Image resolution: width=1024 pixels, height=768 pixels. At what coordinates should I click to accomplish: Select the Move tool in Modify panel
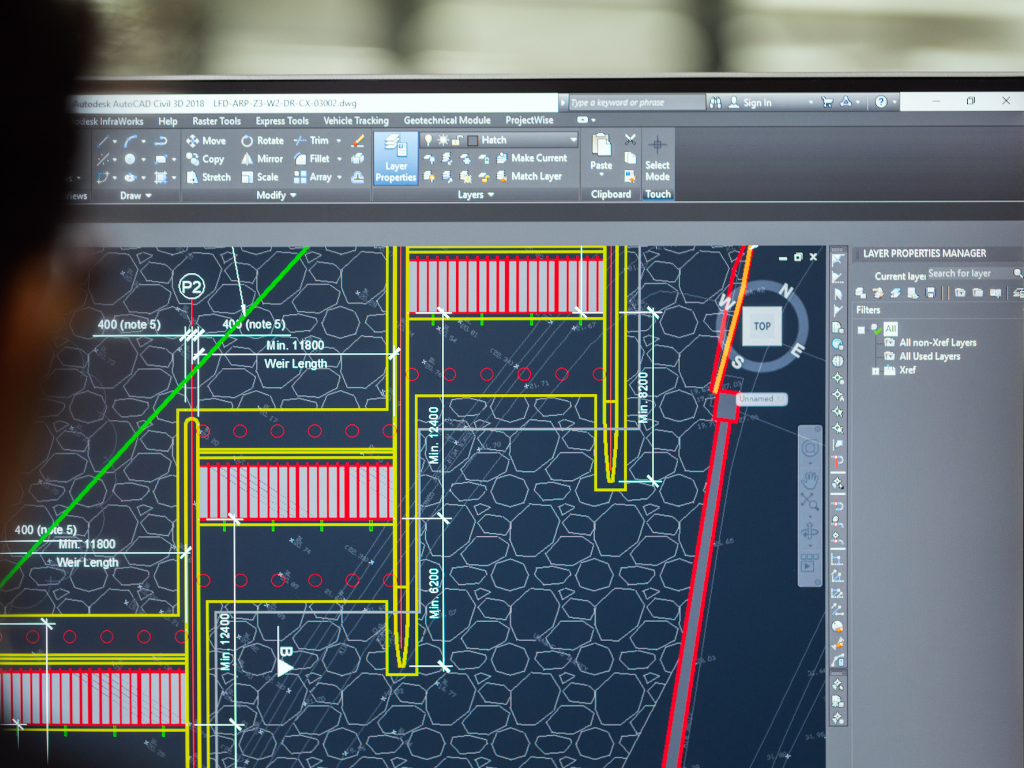[206, 141]
